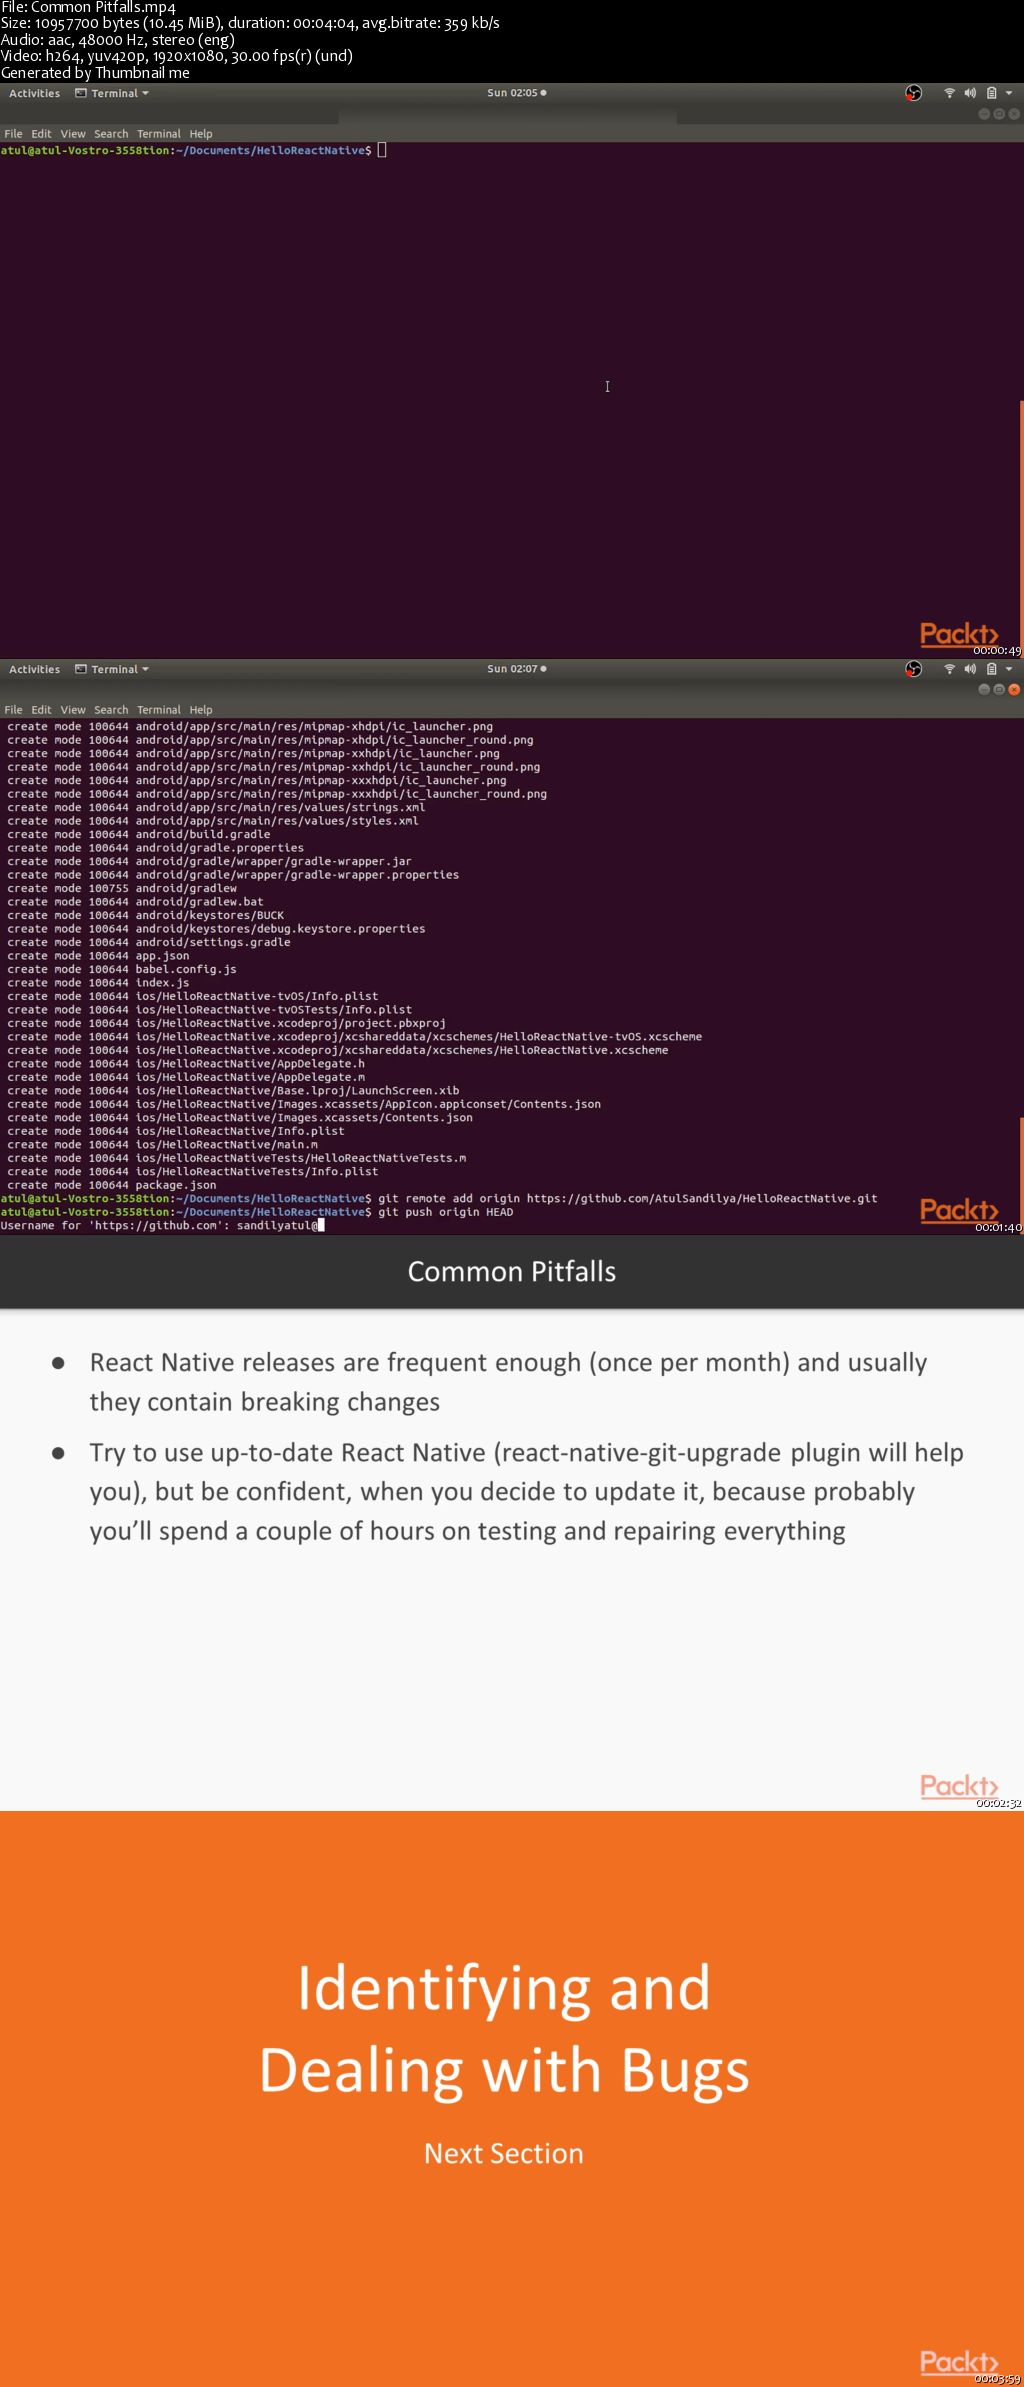Open View menu in the empty-prompt terminal
This screenshot has height=2387, width=1024.
(x=73, y=134)
